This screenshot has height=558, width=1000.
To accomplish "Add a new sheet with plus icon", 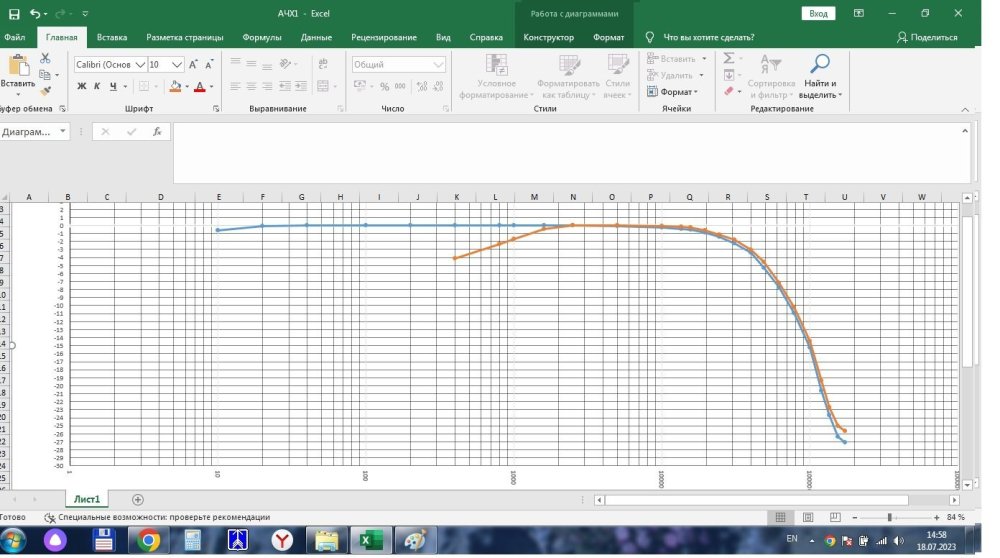I will (137, 499).
